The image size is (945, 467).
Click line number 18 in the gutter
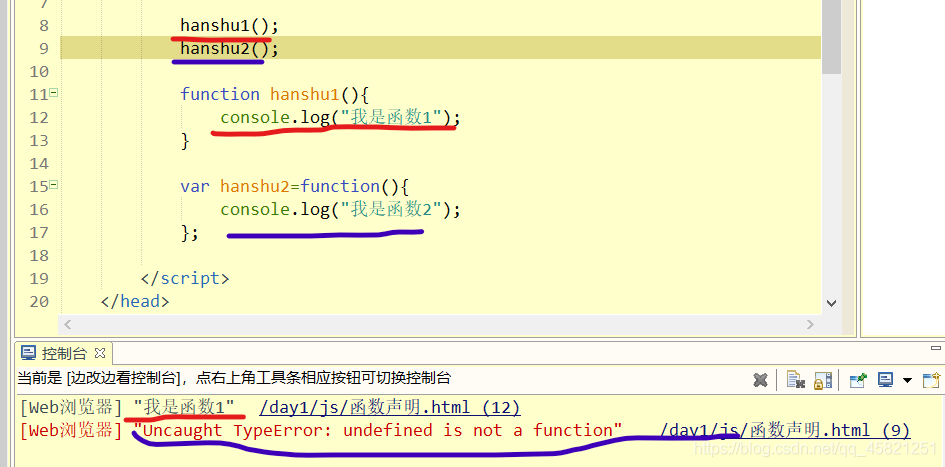(39, 255)
